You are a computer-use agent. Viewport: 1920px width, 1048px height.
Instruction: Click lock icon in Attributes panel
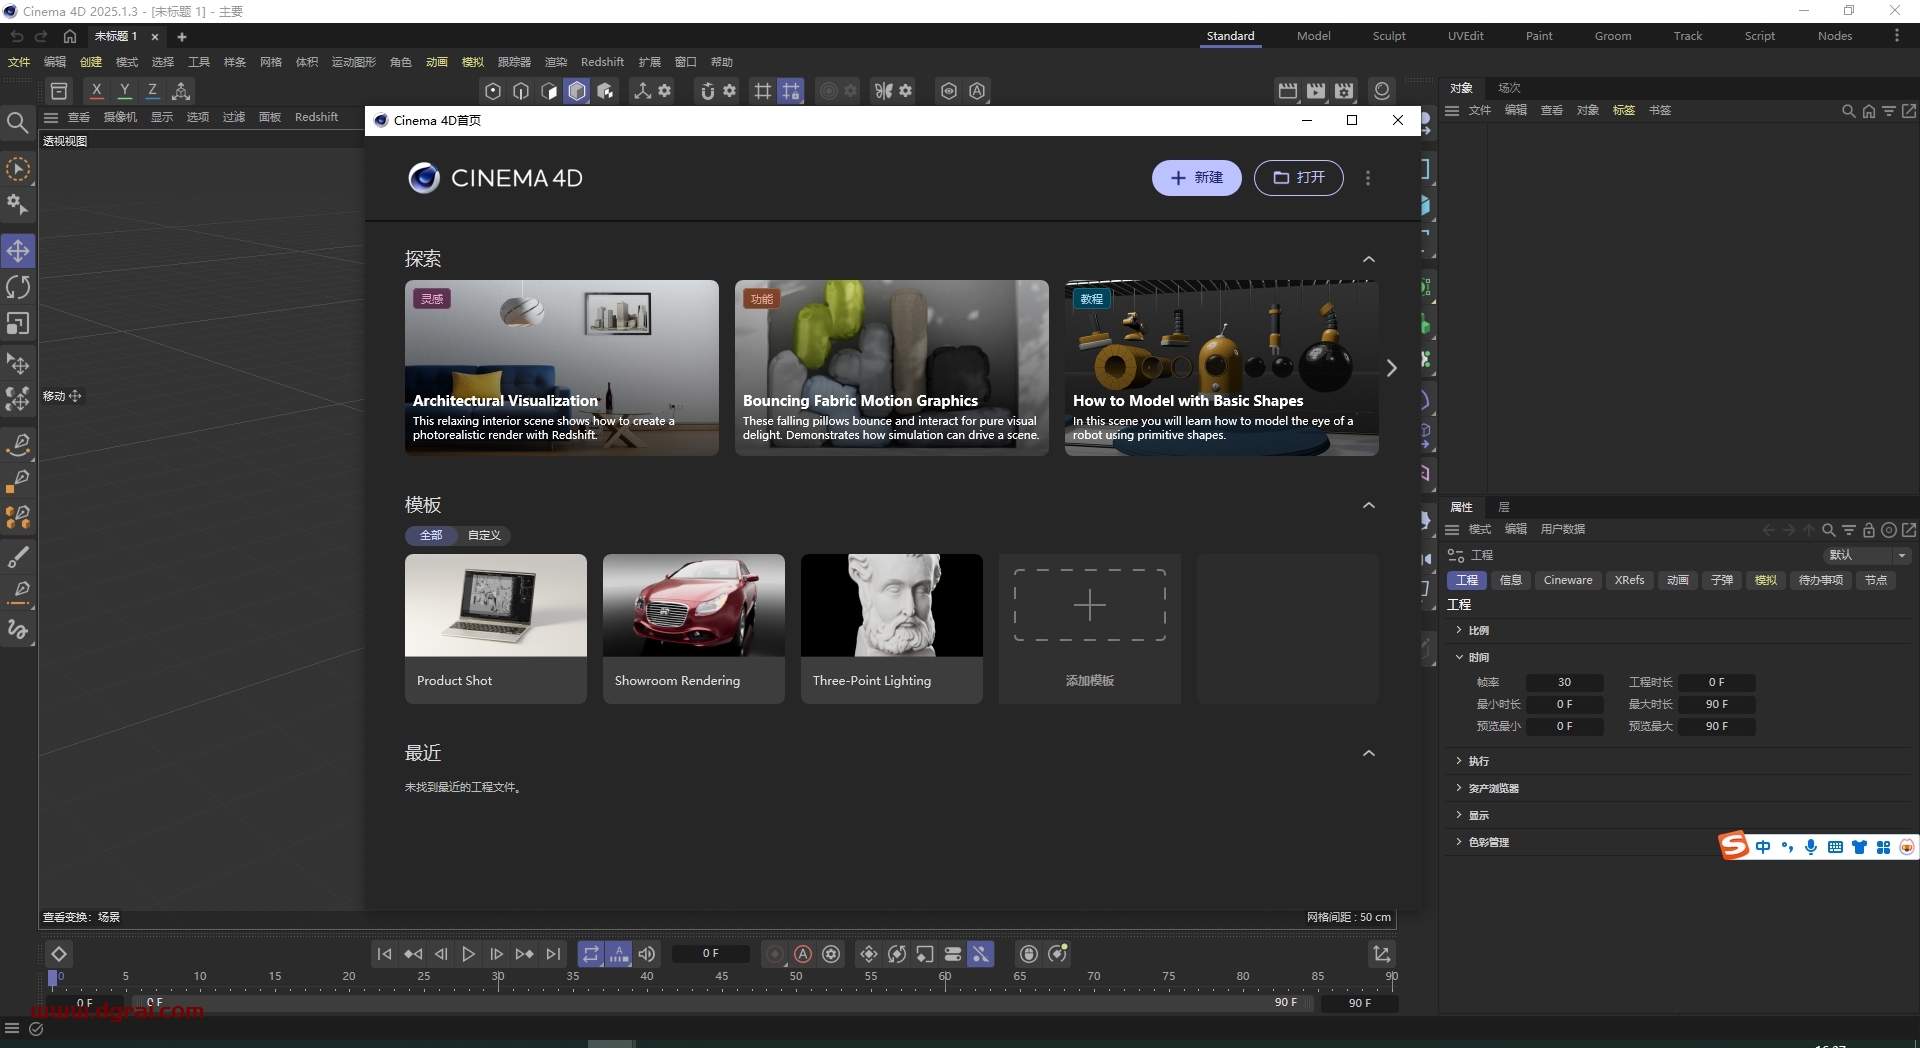(1868, 530)
